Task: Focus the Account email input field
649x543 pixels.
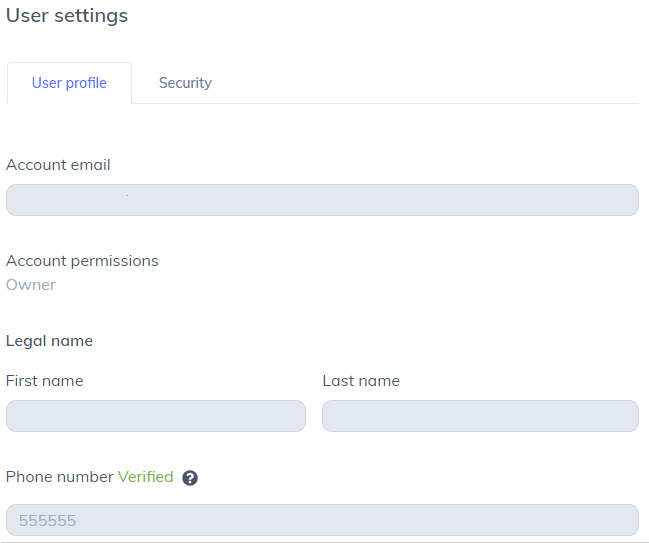Action: [322, 200]
